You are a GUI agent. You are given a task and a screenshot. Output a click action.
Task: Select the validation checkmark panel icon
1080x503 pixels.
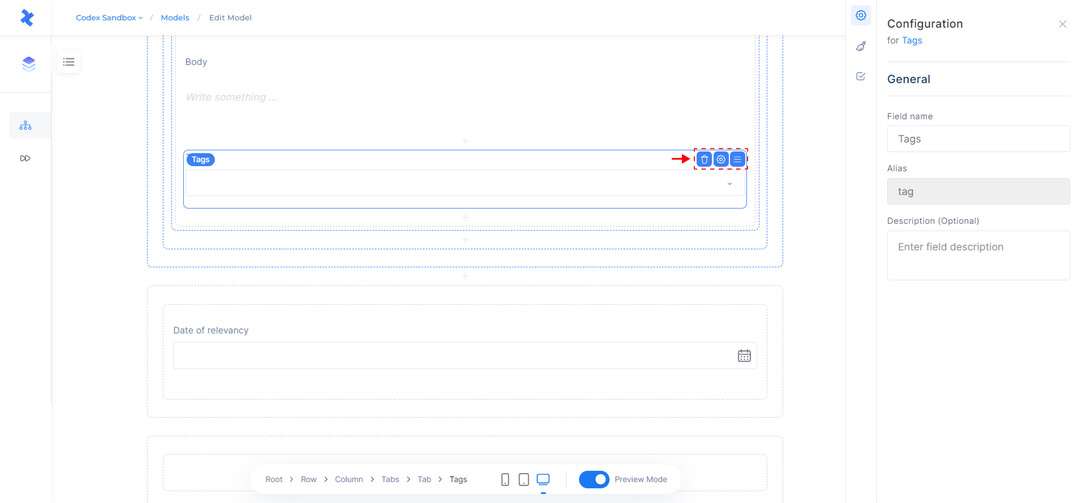(860, 76)
